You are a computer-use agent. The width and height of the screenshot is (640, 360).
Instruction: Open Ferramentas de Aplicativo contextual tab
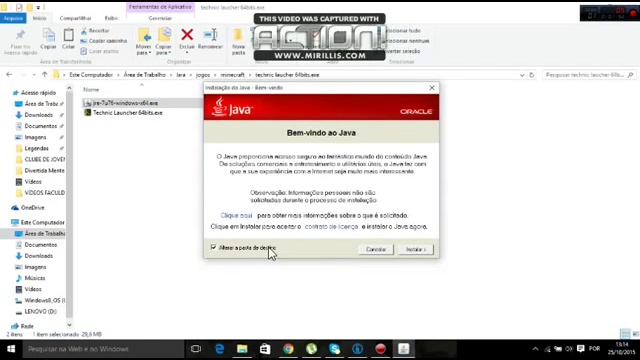(160, 7)
